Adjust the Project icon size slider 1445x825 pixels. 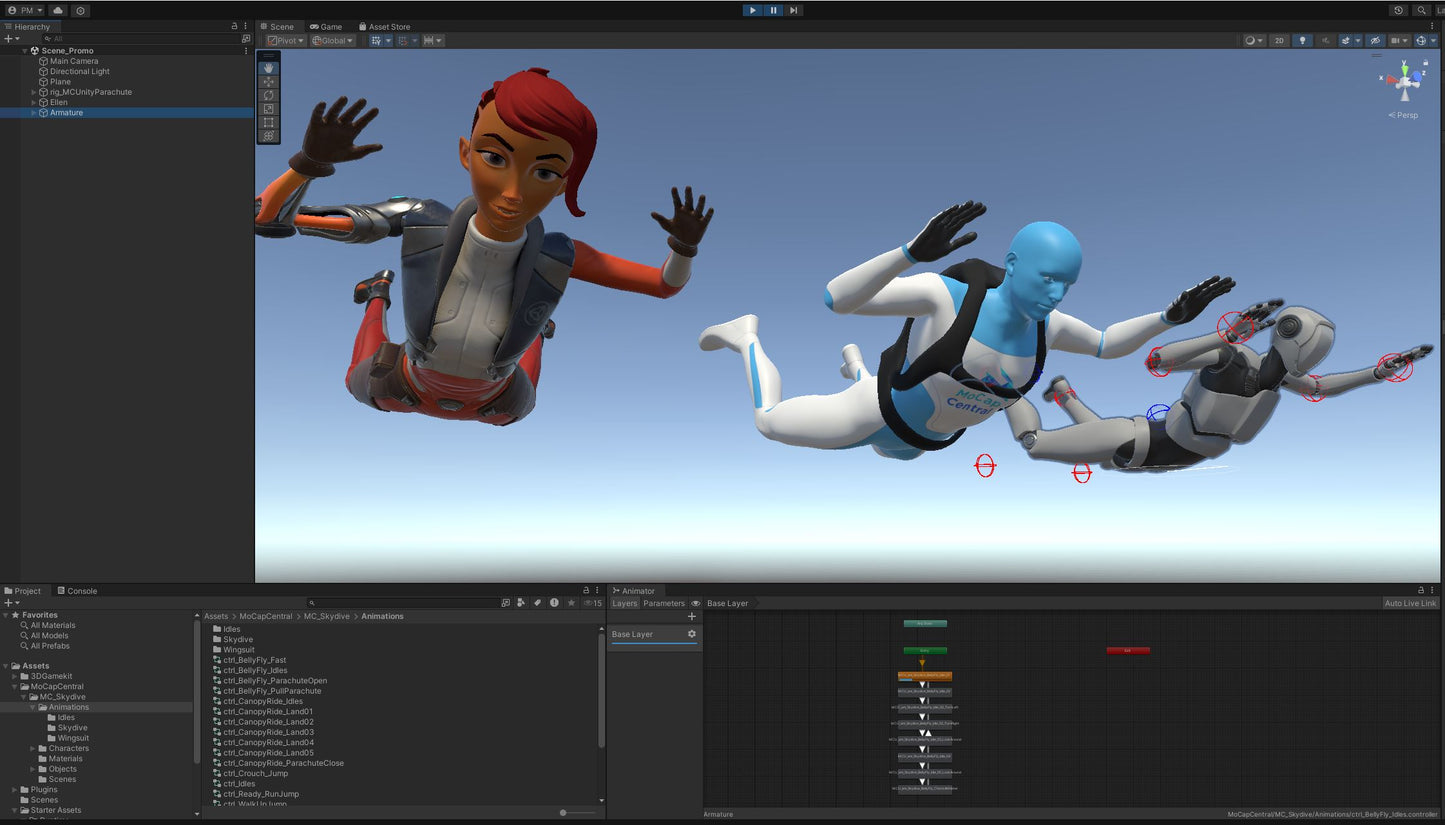tap(564, 812)
